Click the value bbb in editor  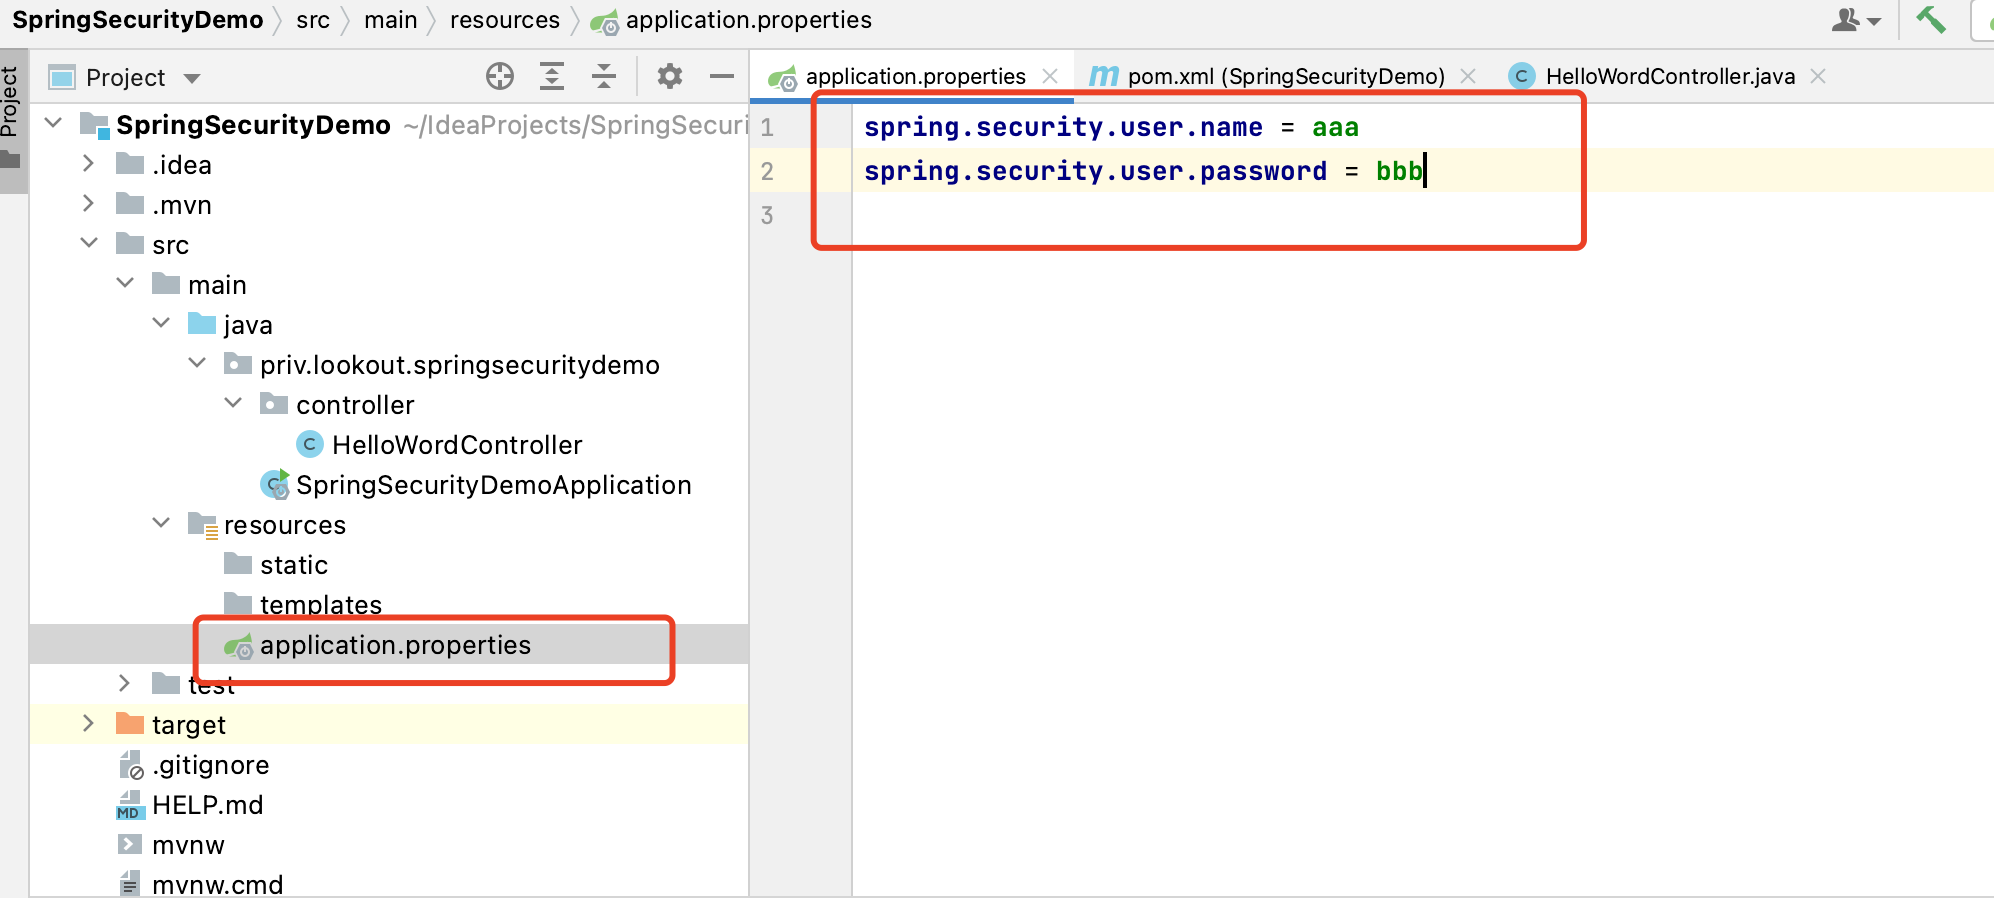(1399, 171)
